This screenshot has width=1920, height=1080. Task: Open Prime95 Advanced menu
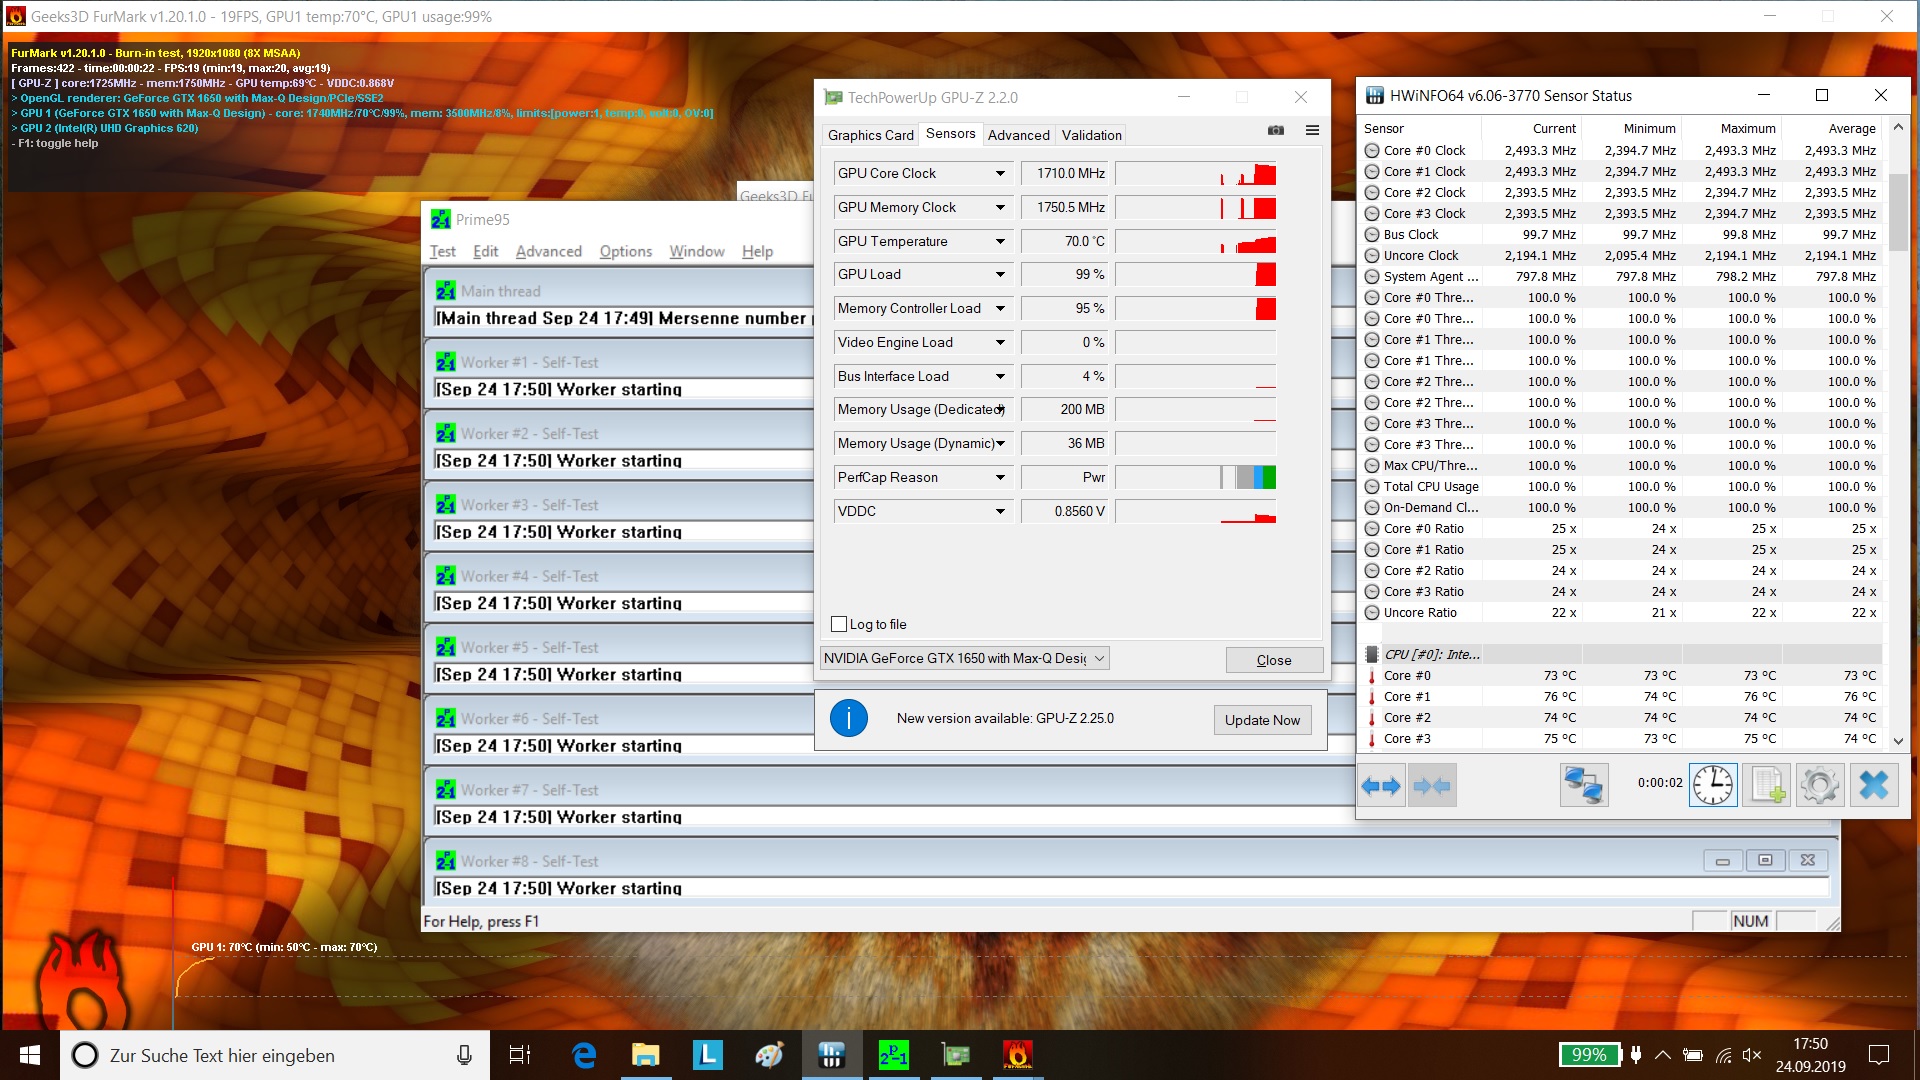(548, 252)
